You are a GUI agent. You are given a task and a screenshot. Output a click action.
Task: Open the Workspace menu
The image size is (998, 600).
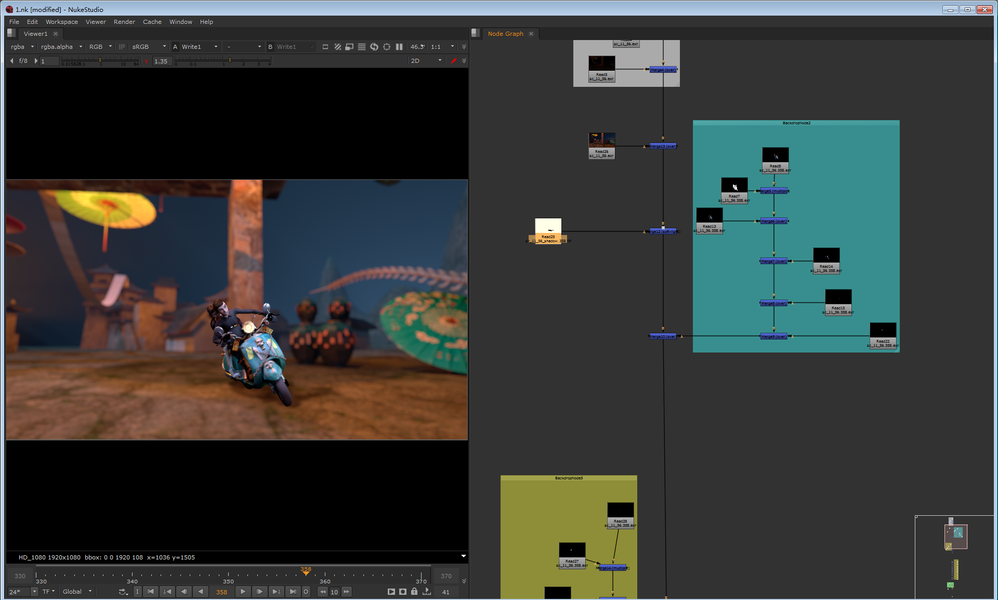point(62,22)
